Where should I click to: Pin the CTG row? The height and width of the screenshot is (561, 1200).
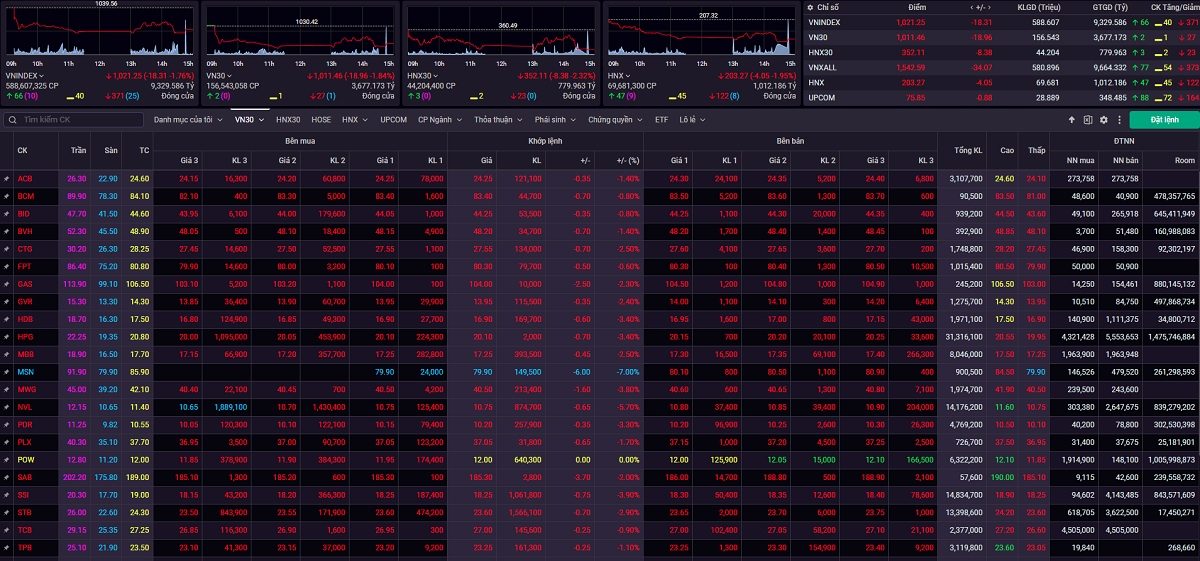6,248
